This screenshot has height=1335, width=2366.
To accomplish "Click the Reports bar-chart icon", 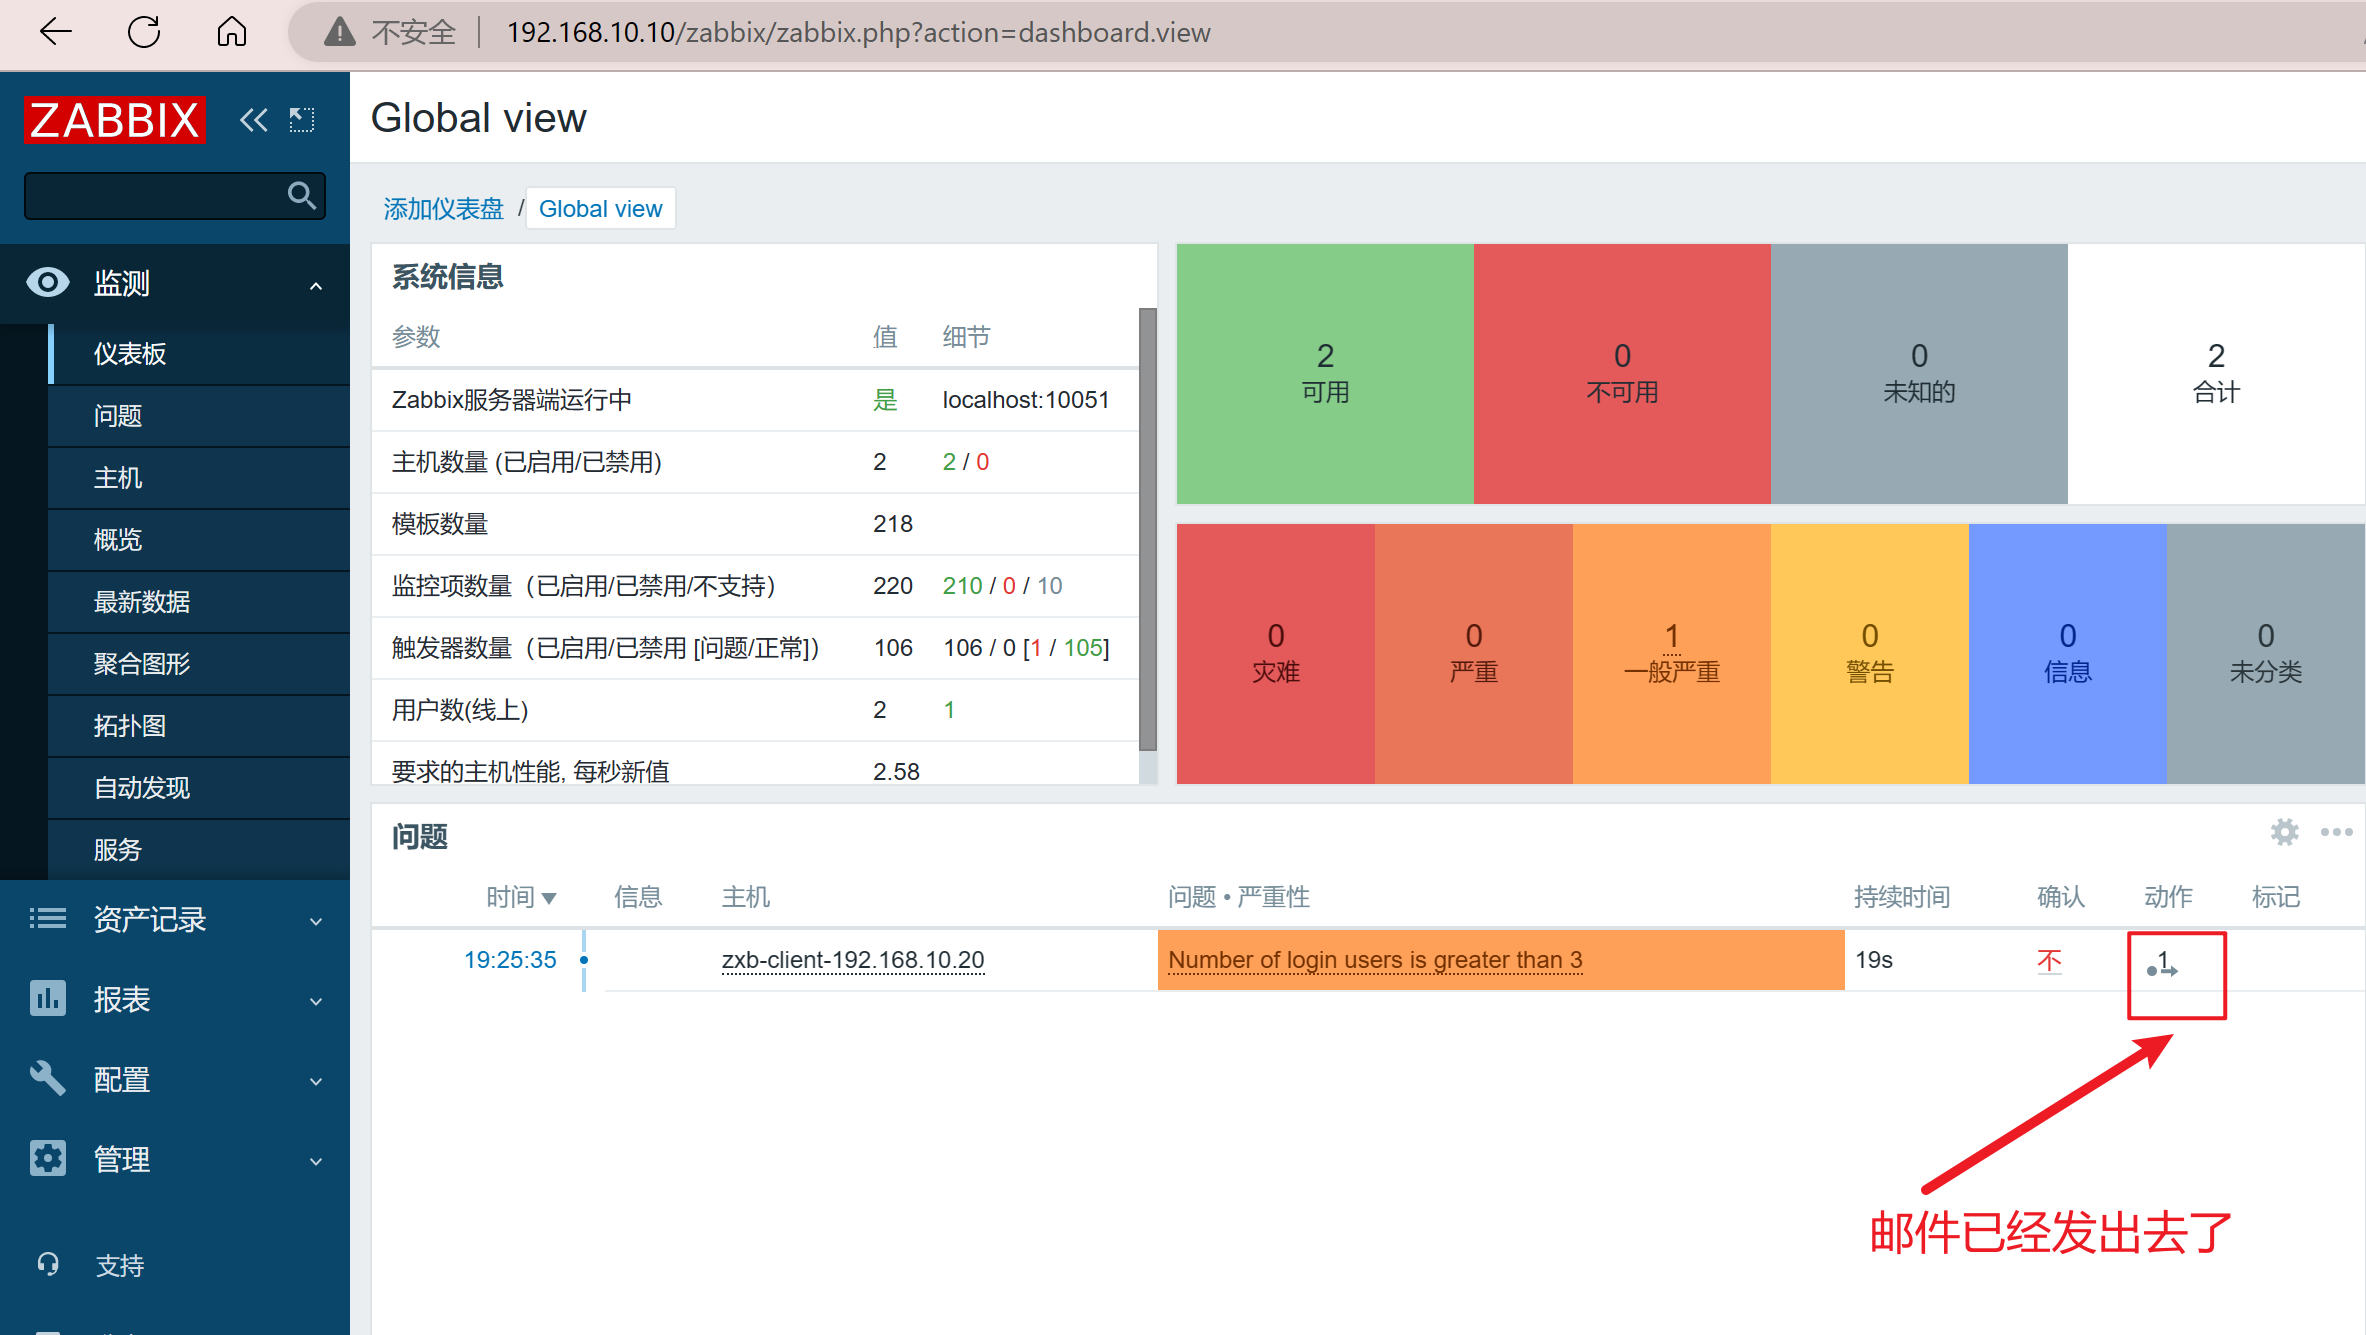I will pos(47,998).
